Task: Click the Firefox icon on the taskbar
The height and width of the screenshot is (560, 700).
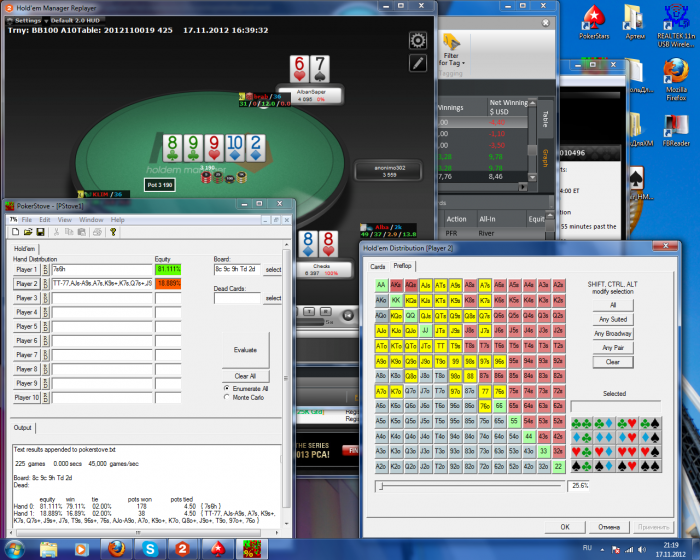Action: pos(117,549)
